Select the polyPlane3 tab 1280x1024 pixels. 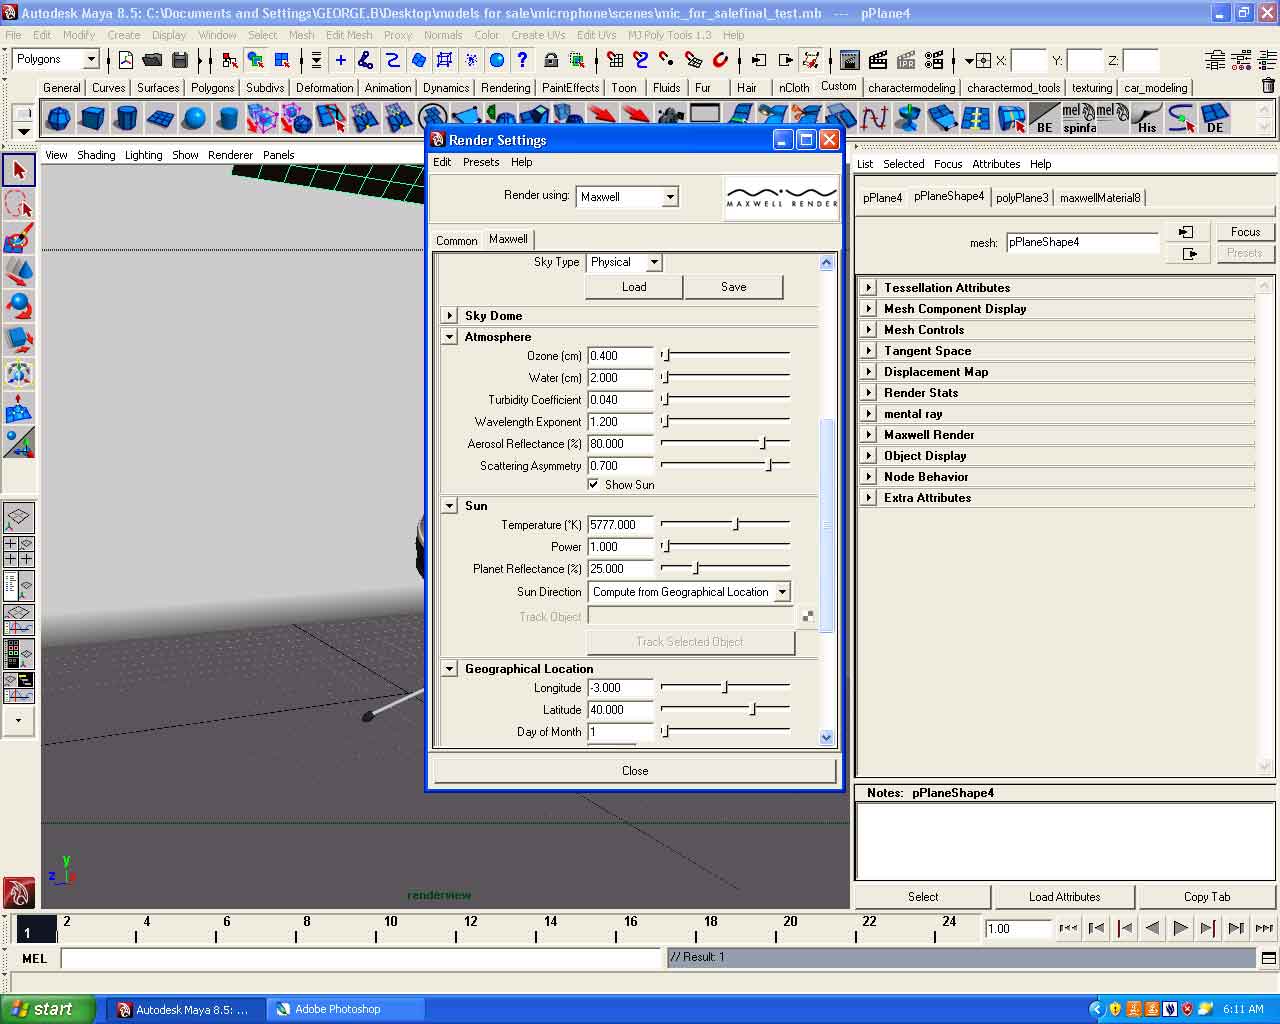pos(1022,198)
